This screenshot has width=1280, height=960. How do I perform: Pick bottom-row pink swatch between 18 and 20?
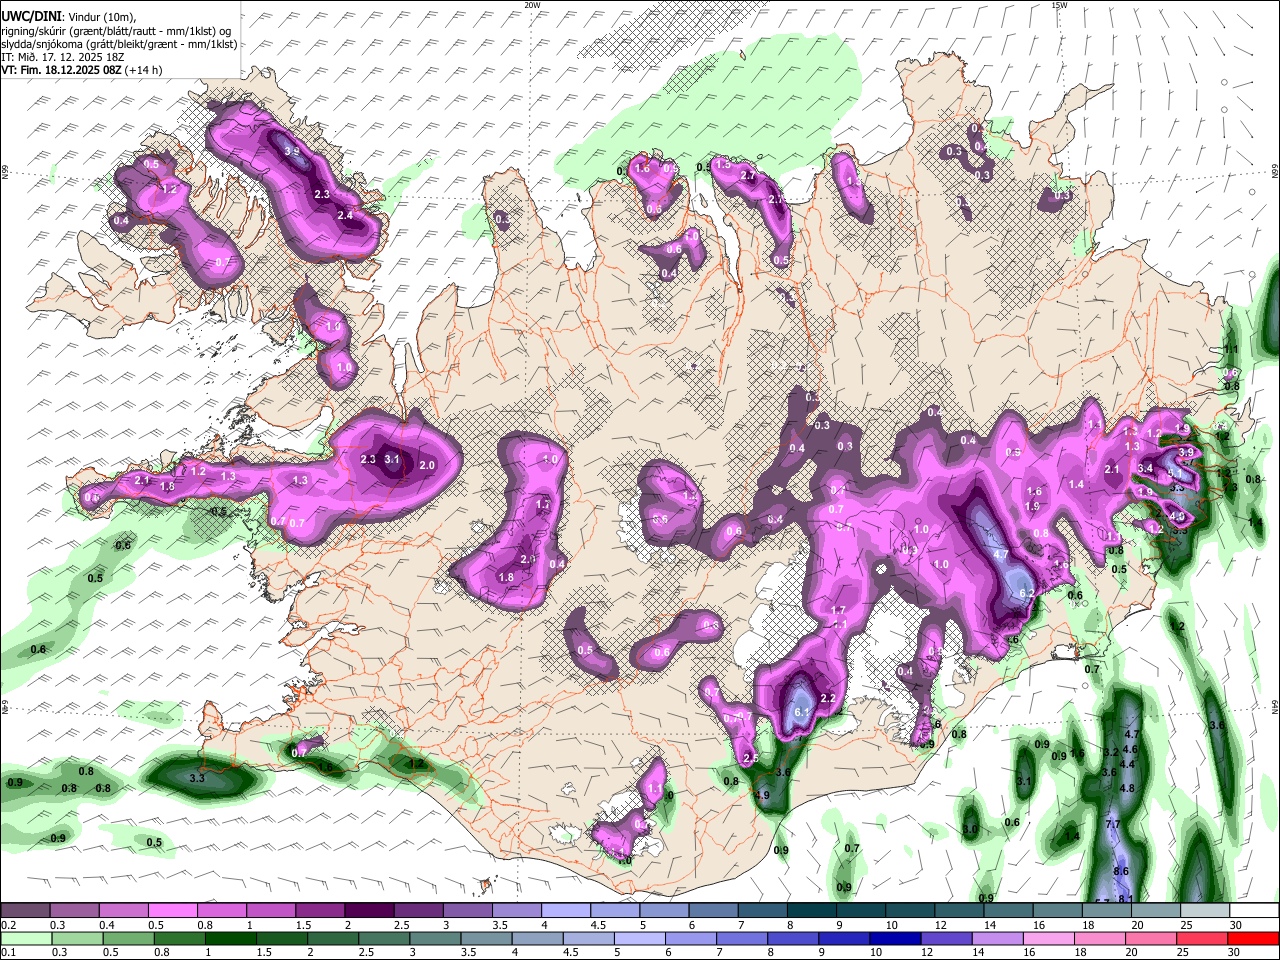click(x=1100, y=938)
